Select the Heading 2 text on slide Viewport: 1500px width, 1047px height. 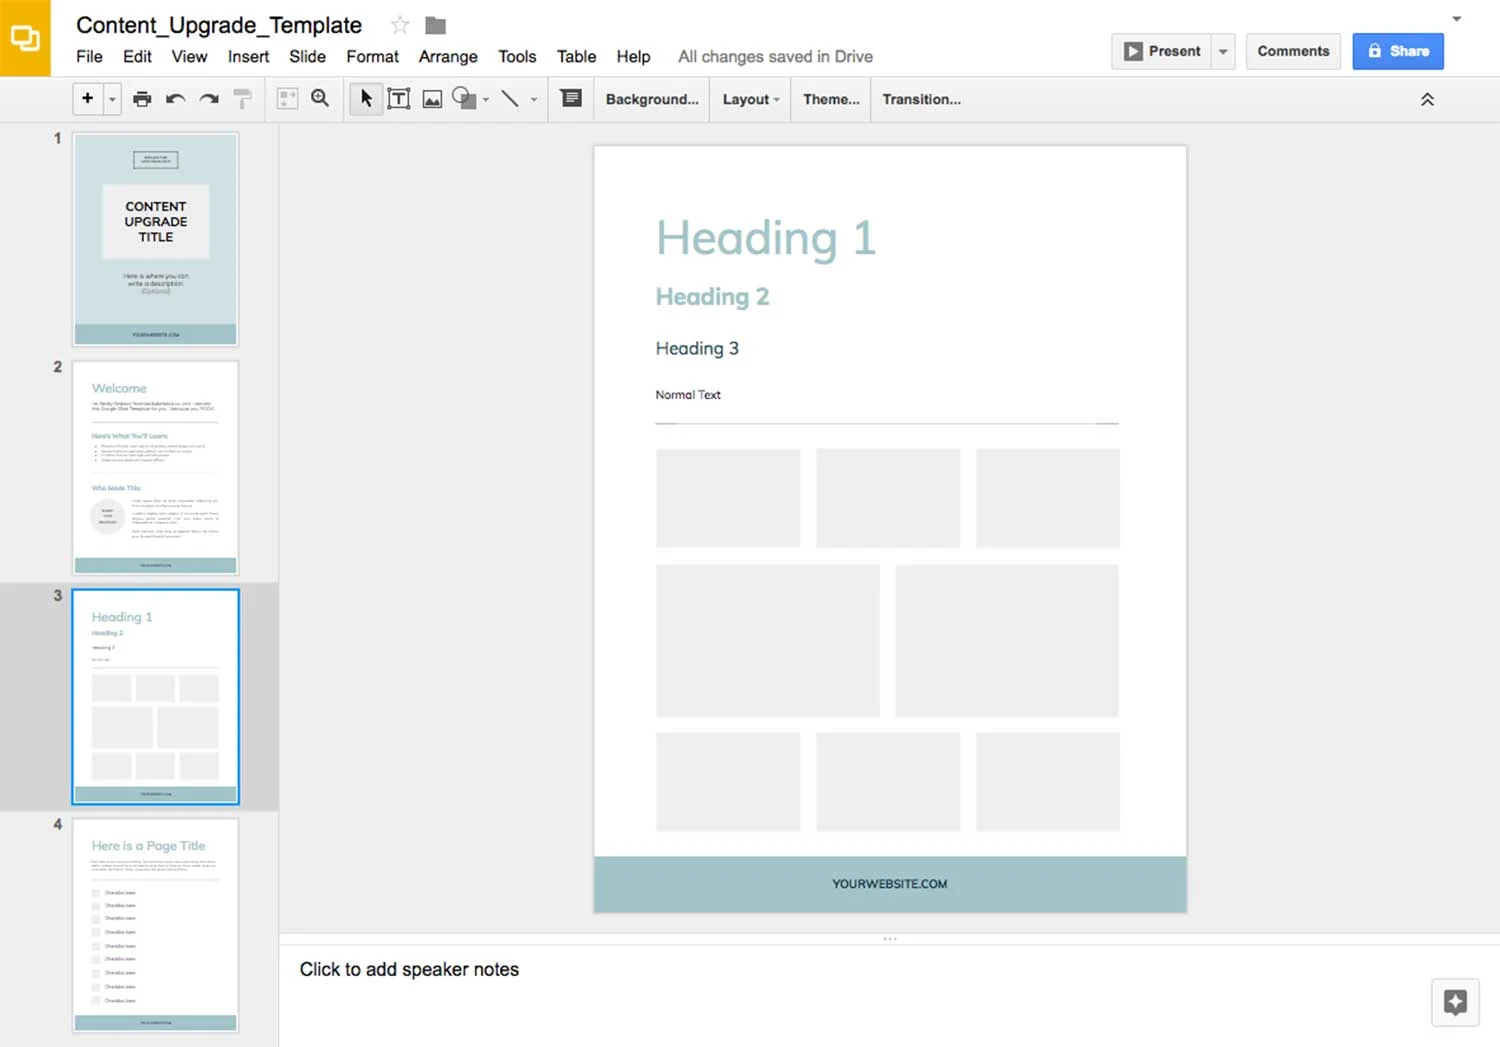click(x=712, y=297)
